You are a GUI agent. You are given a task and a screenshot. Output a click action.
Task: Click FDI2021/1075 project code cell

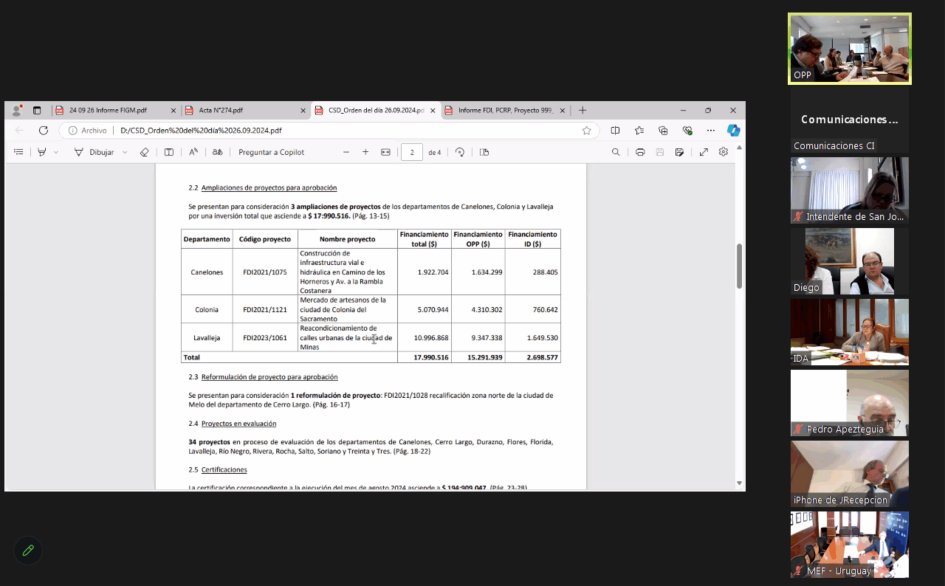point(265,273)
